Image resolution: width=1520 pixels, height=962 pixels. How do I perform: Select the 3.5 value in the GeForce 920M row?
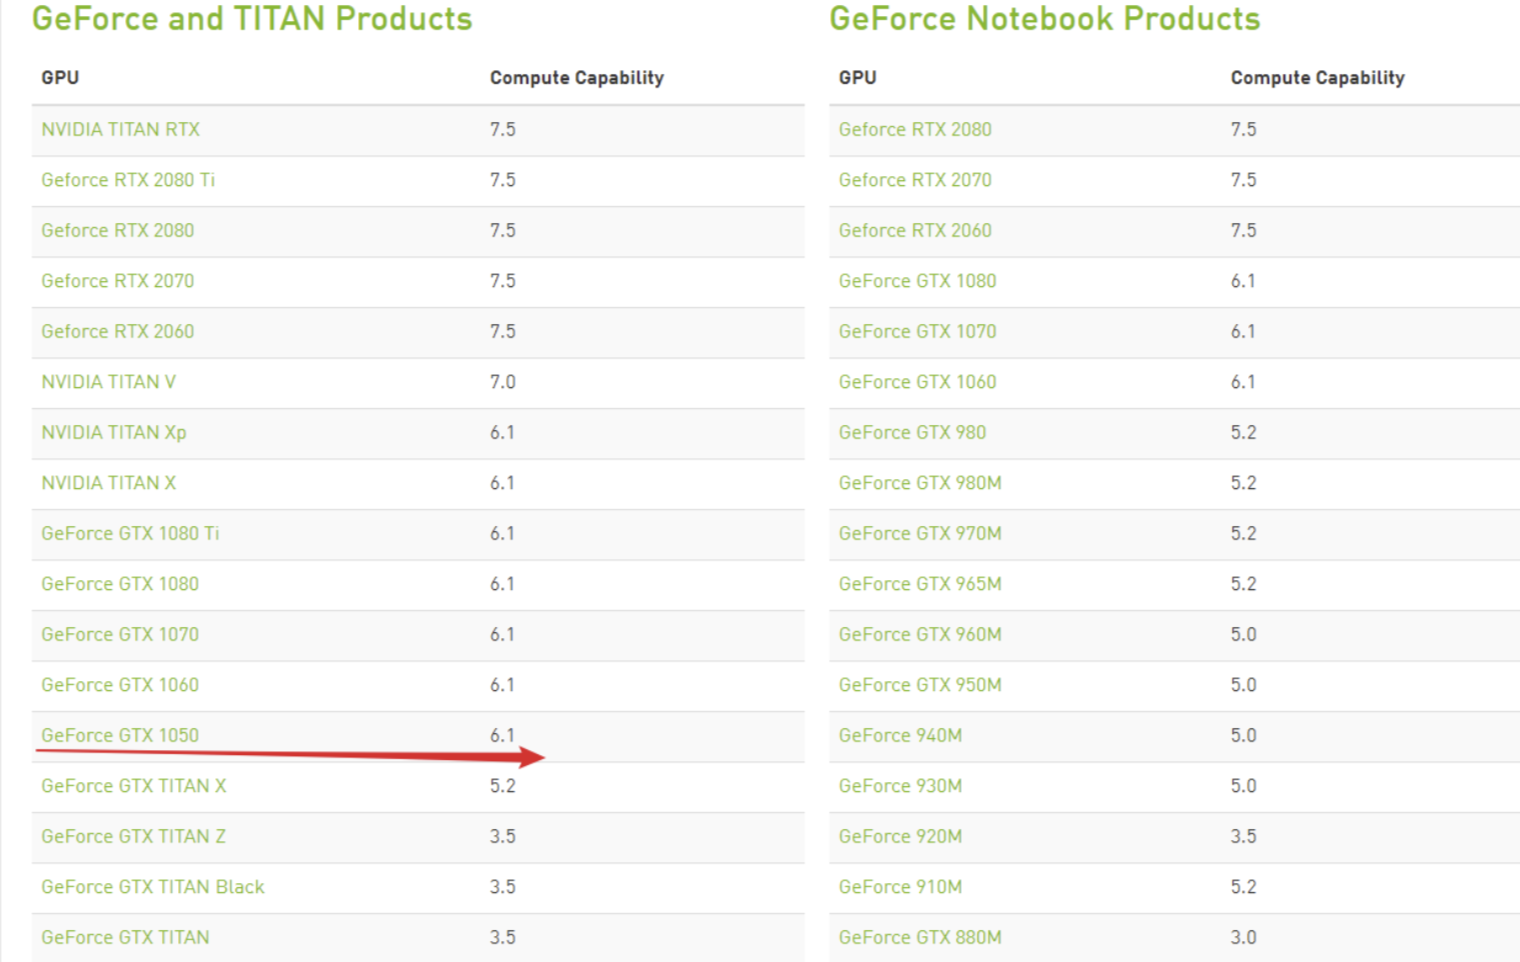pos(1244,836)
